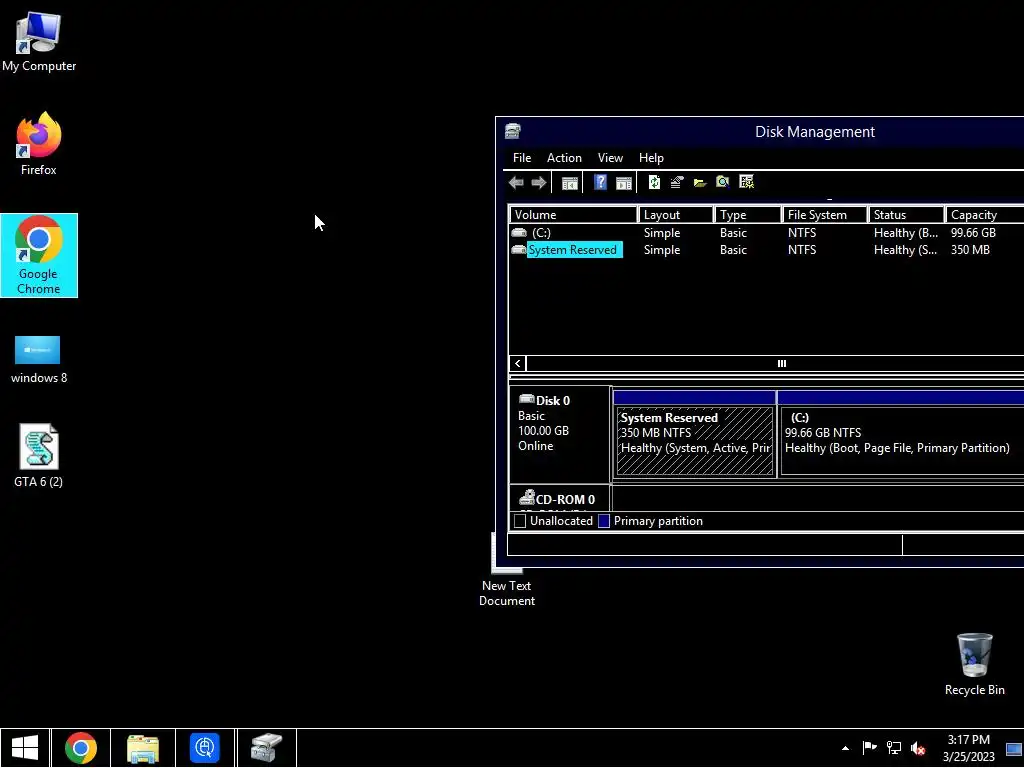Screen dimensions: 1024x768
Task: Click the 99.66 GB capacity cell
Action: point(973,232)
